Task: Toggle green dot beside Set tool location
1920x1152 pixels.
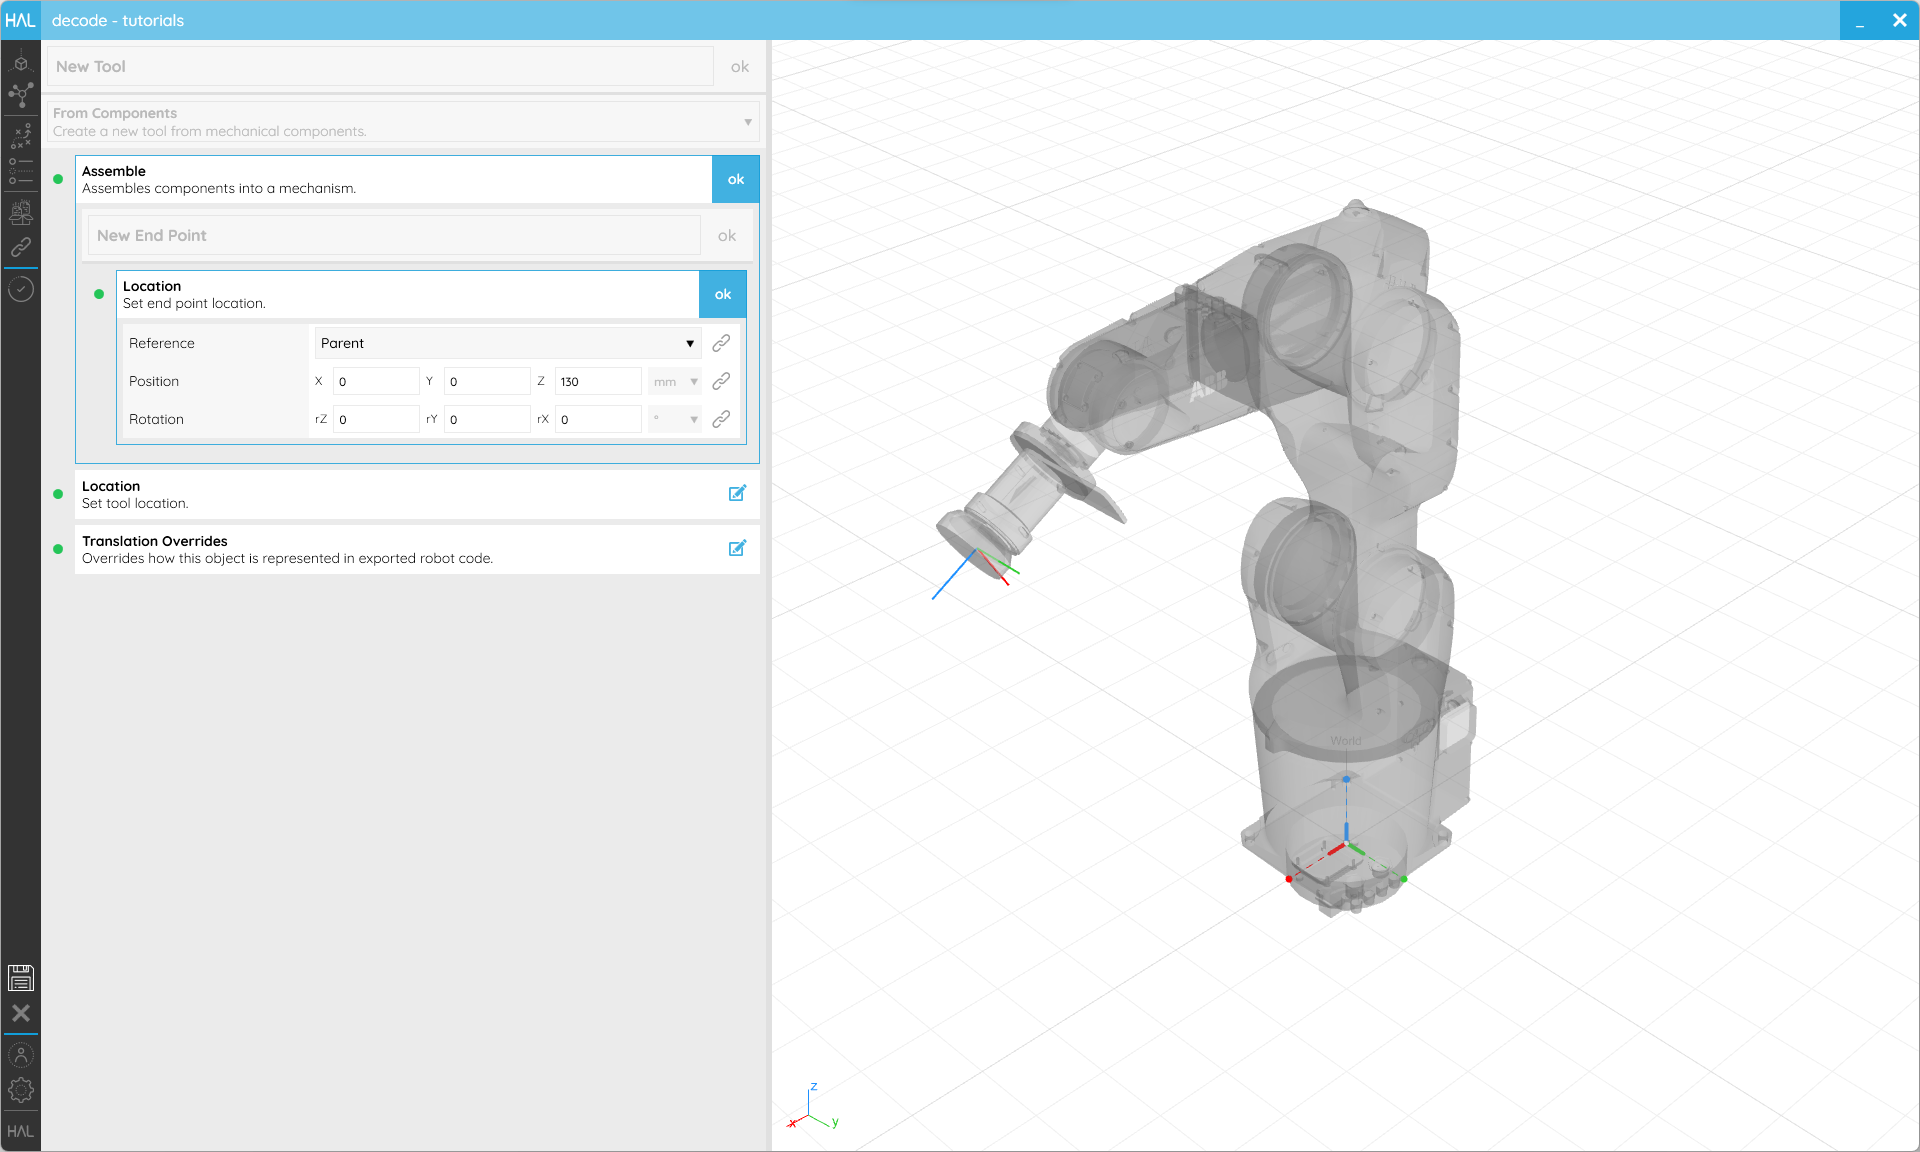Action: click(58, 494)
